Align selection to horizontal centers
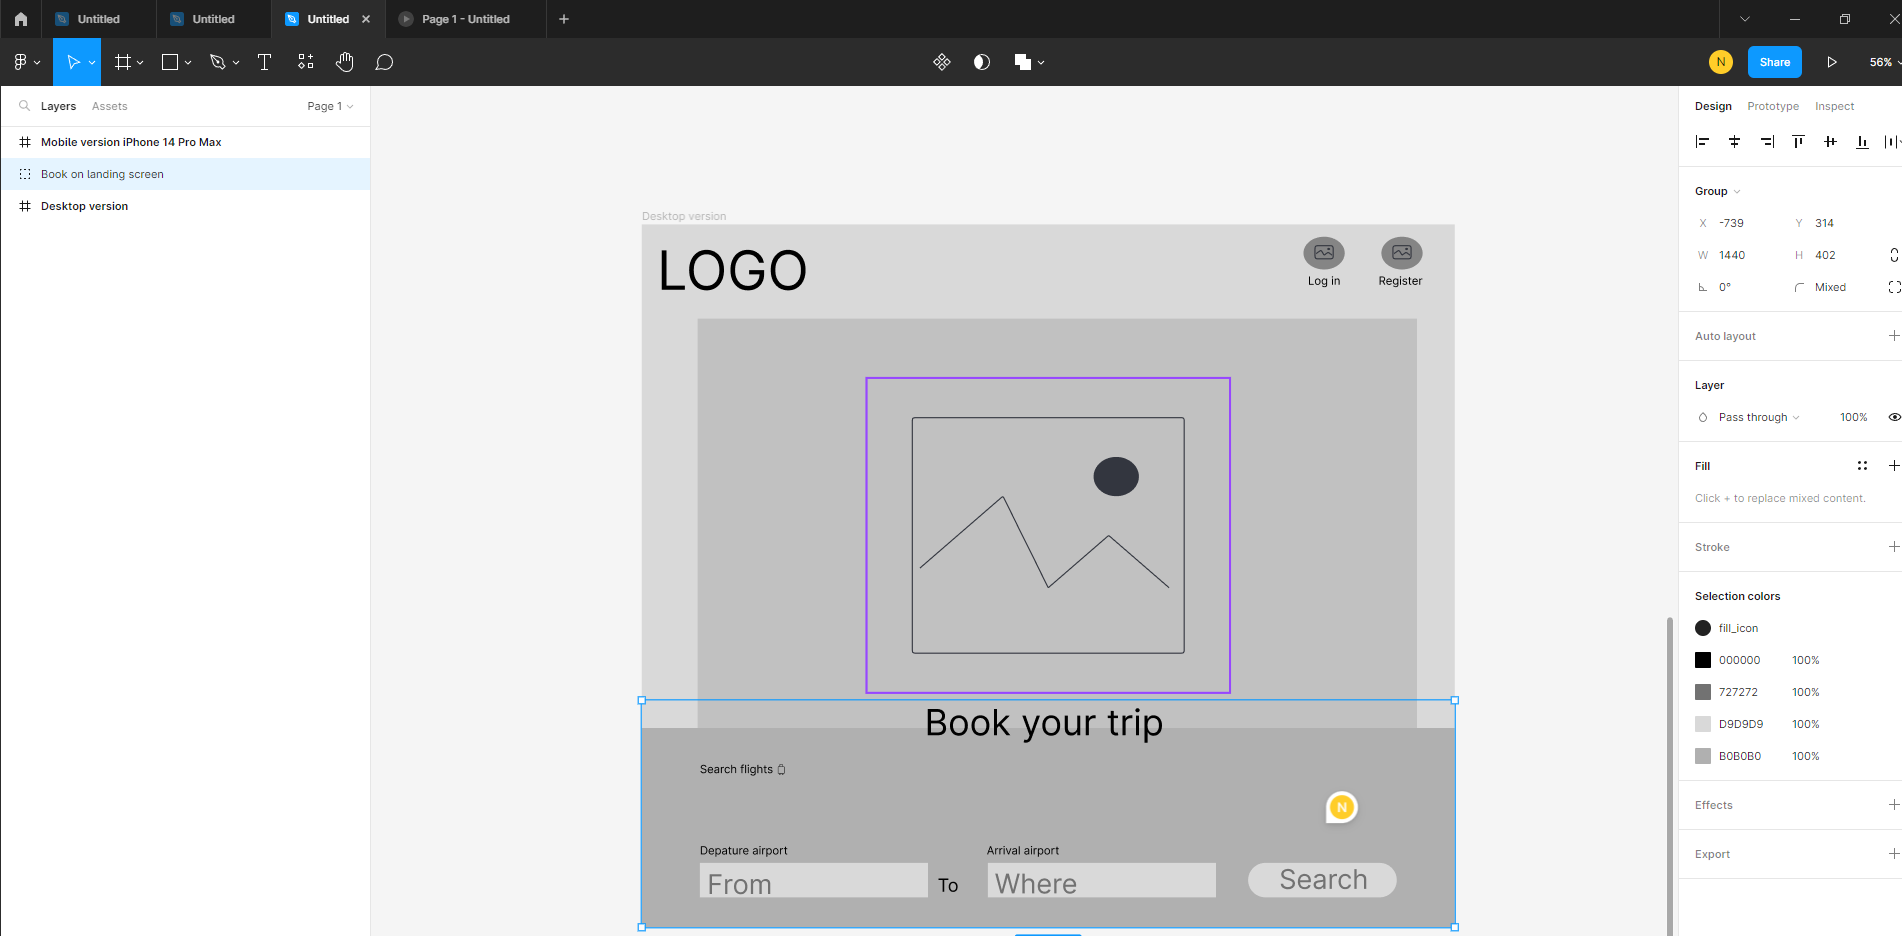Image resolution: width=1902 pixels, height=936 pixels. click(1734, 142)
